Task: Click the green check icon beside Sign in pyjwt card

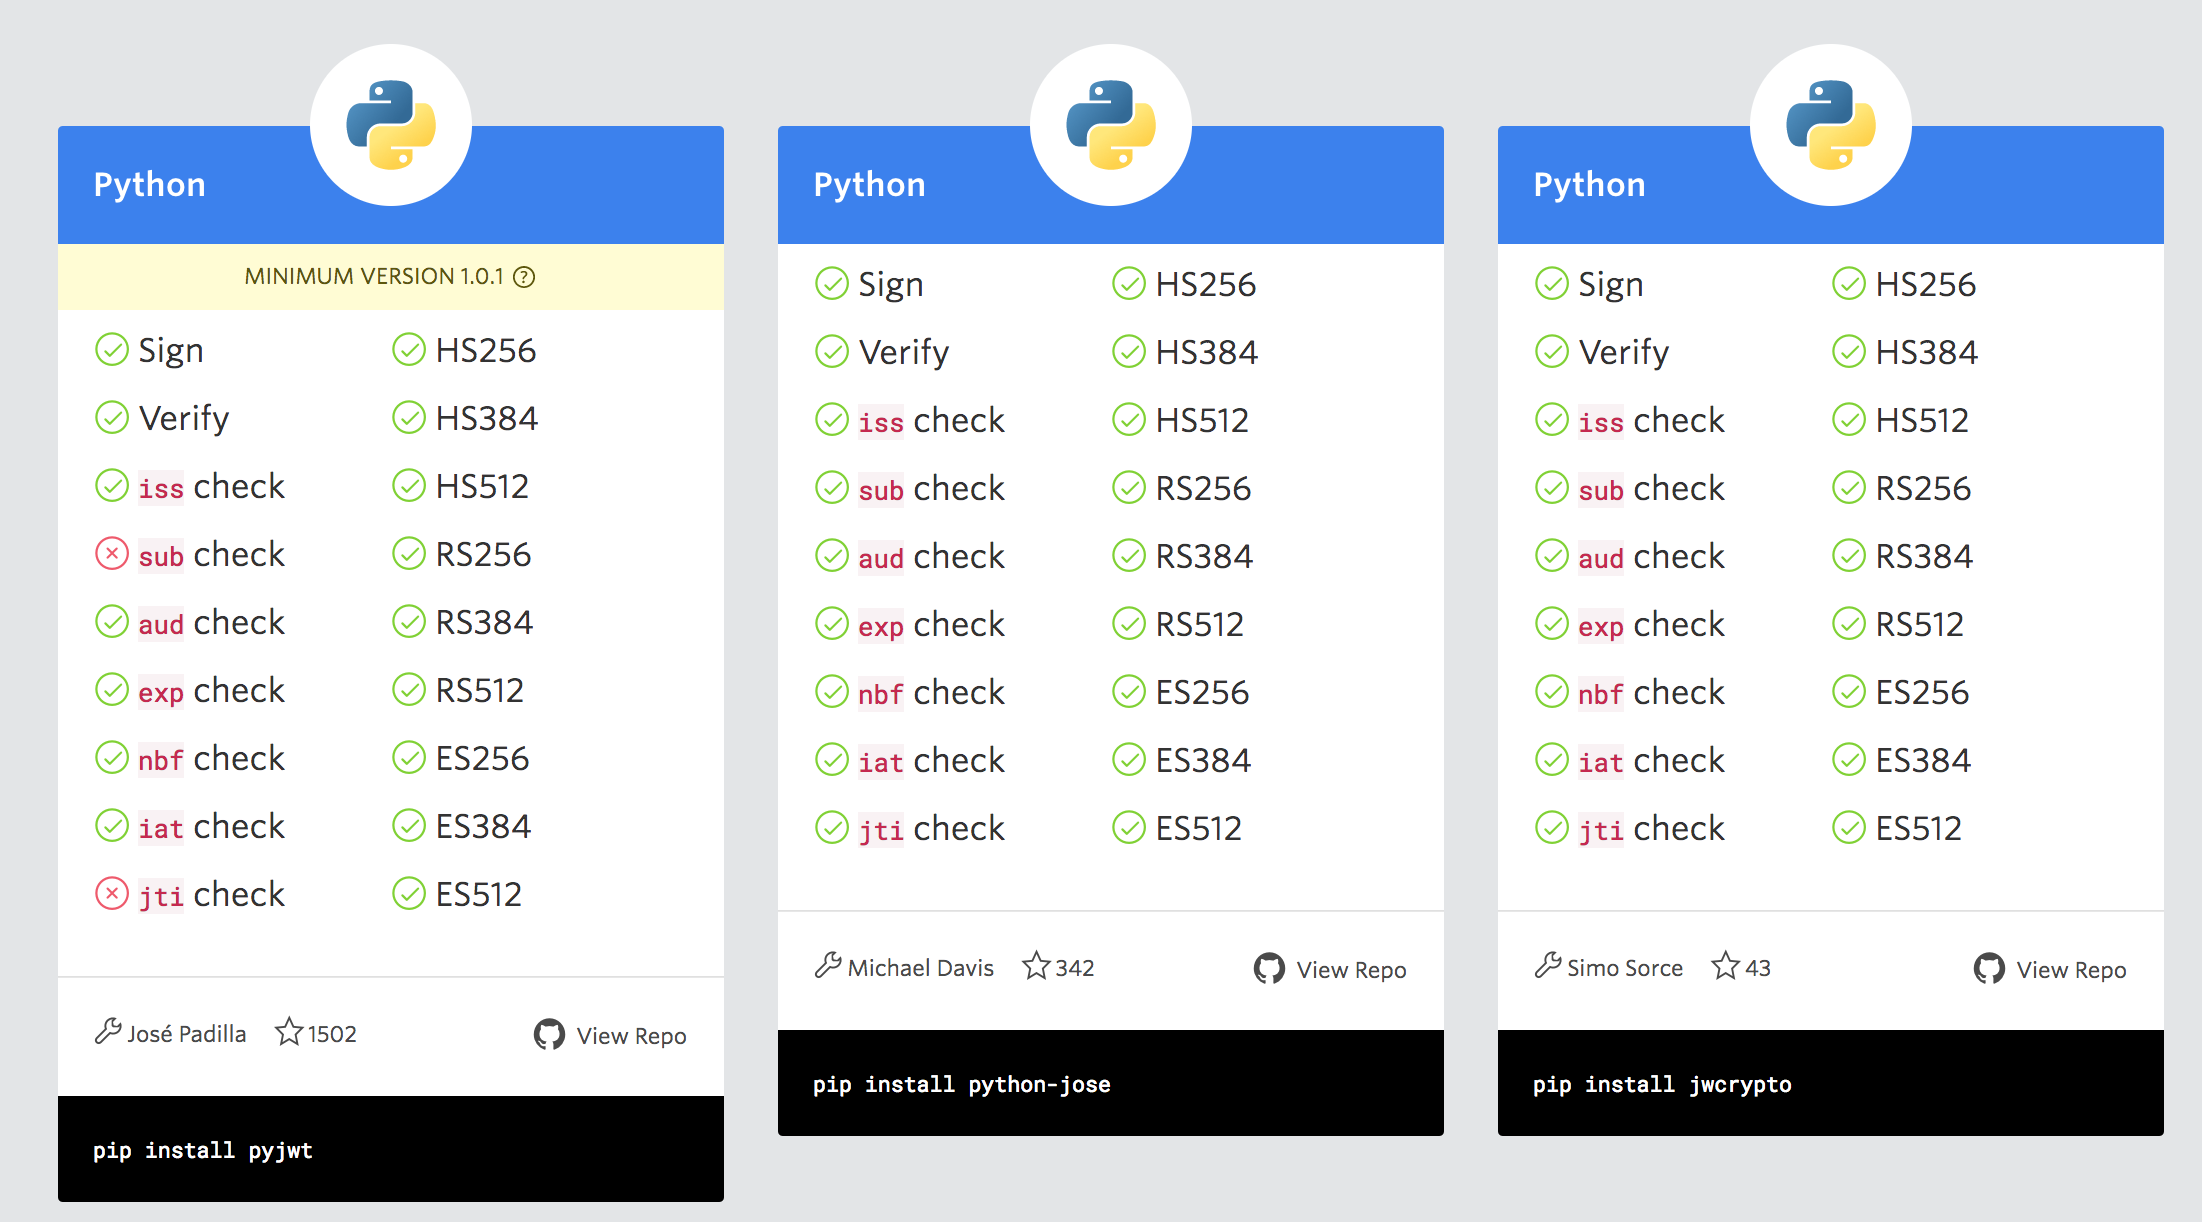Action: pos(112,349)
